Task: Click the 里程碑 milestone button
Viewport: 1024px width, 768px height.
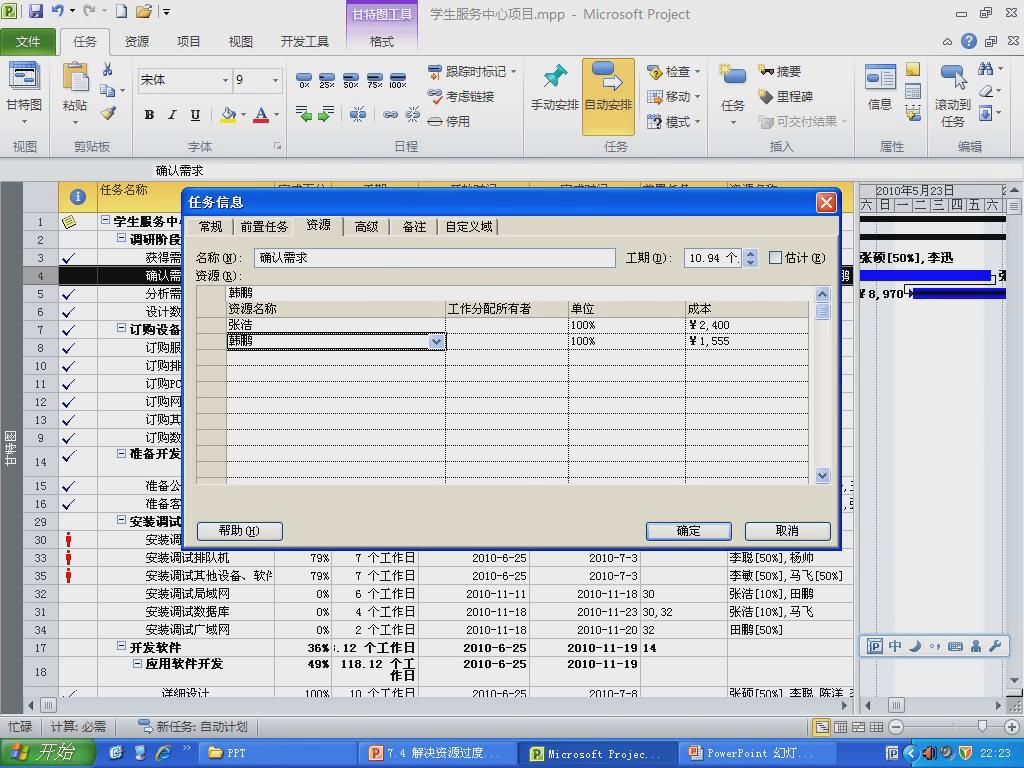Action: [x=786, y=97]
